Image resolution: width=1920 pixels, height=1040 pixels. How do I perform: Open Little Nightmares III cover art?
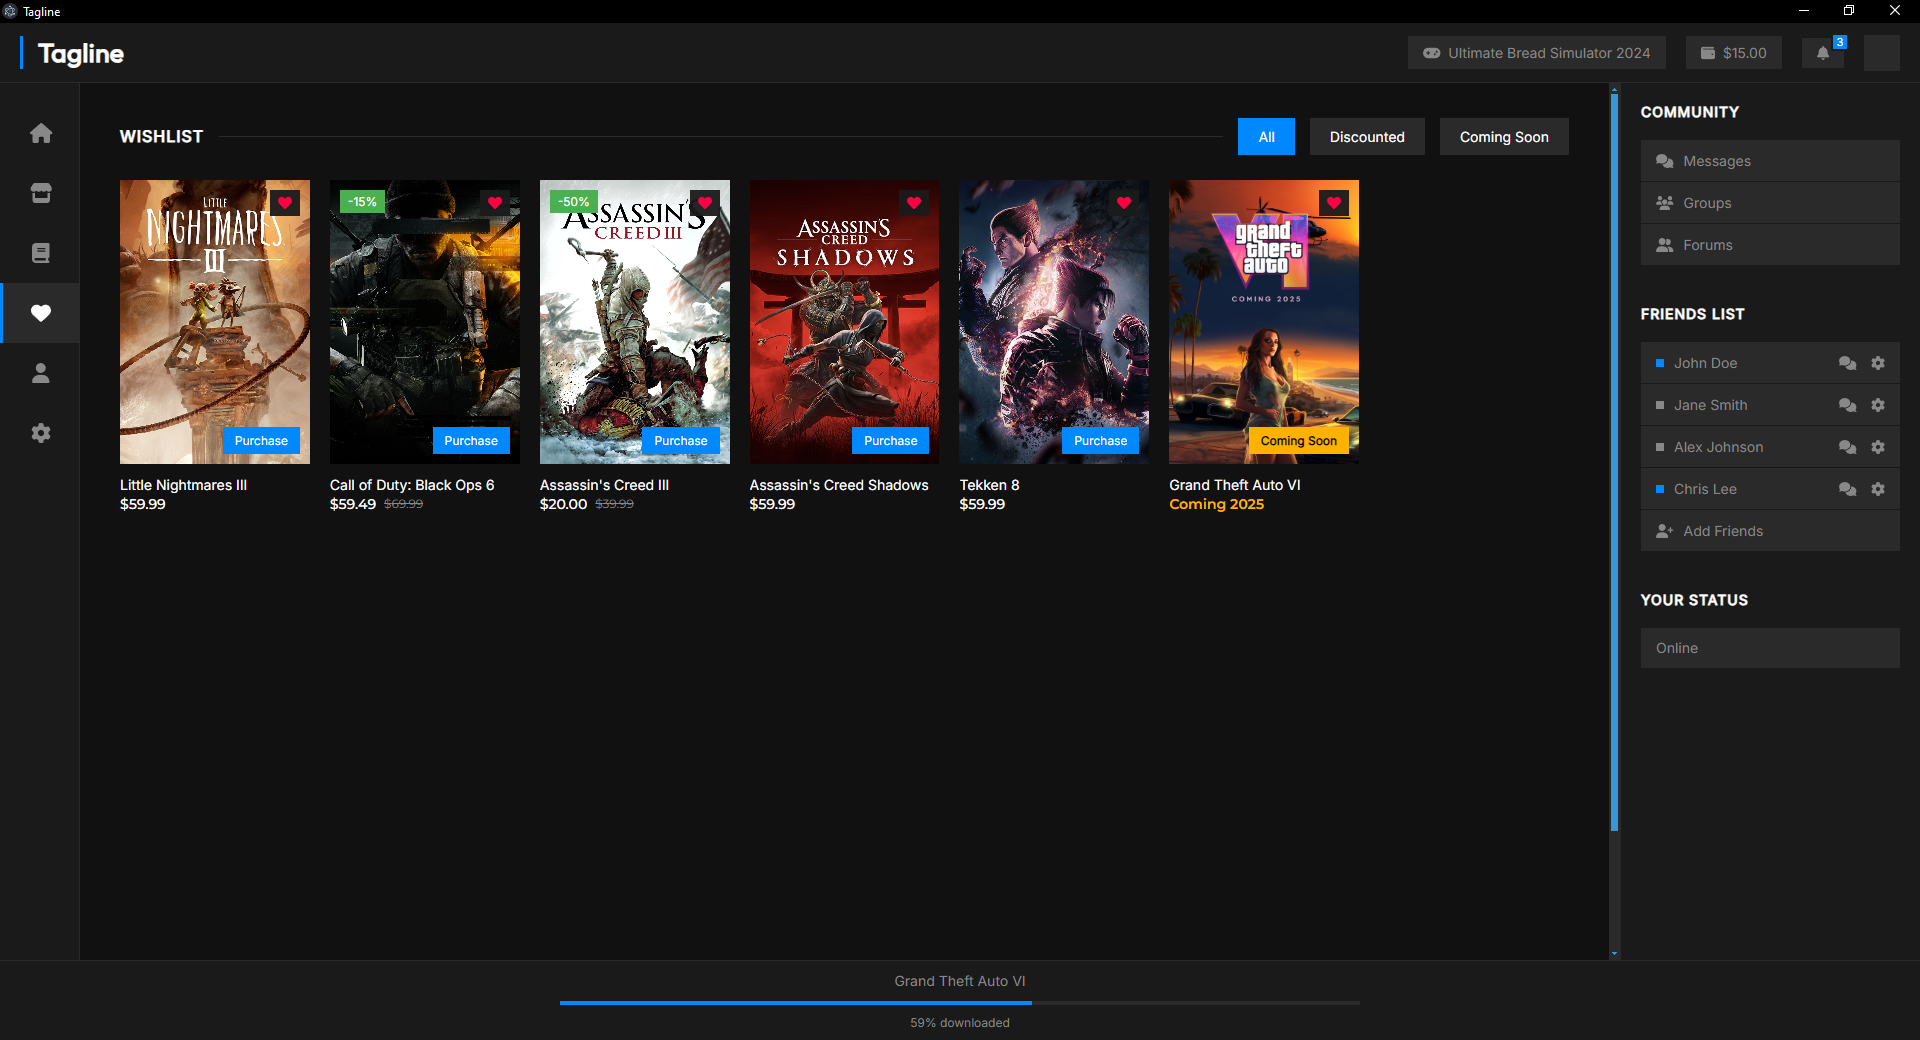214,322
